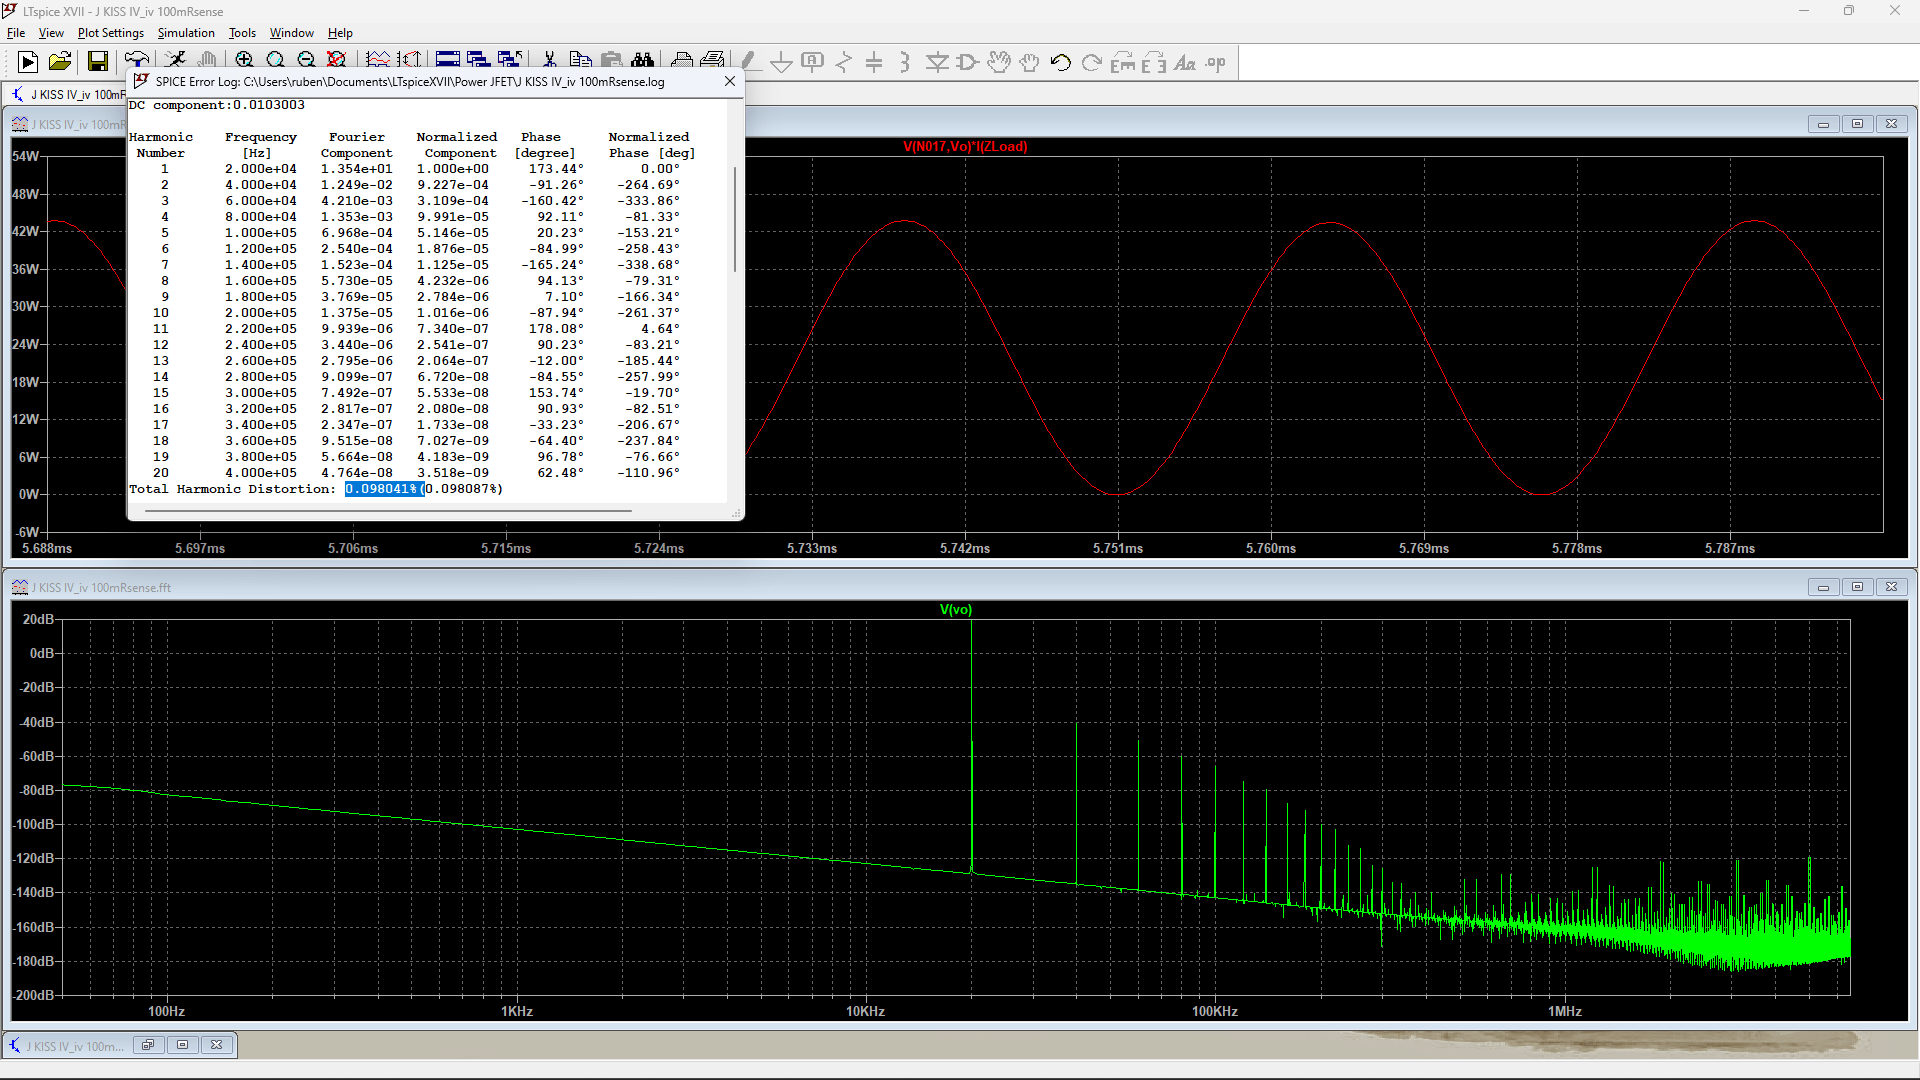The image size is (1920, 1080).
Task: Zoom to full extents with crossed magnifier
Action: tap(337, 59)
